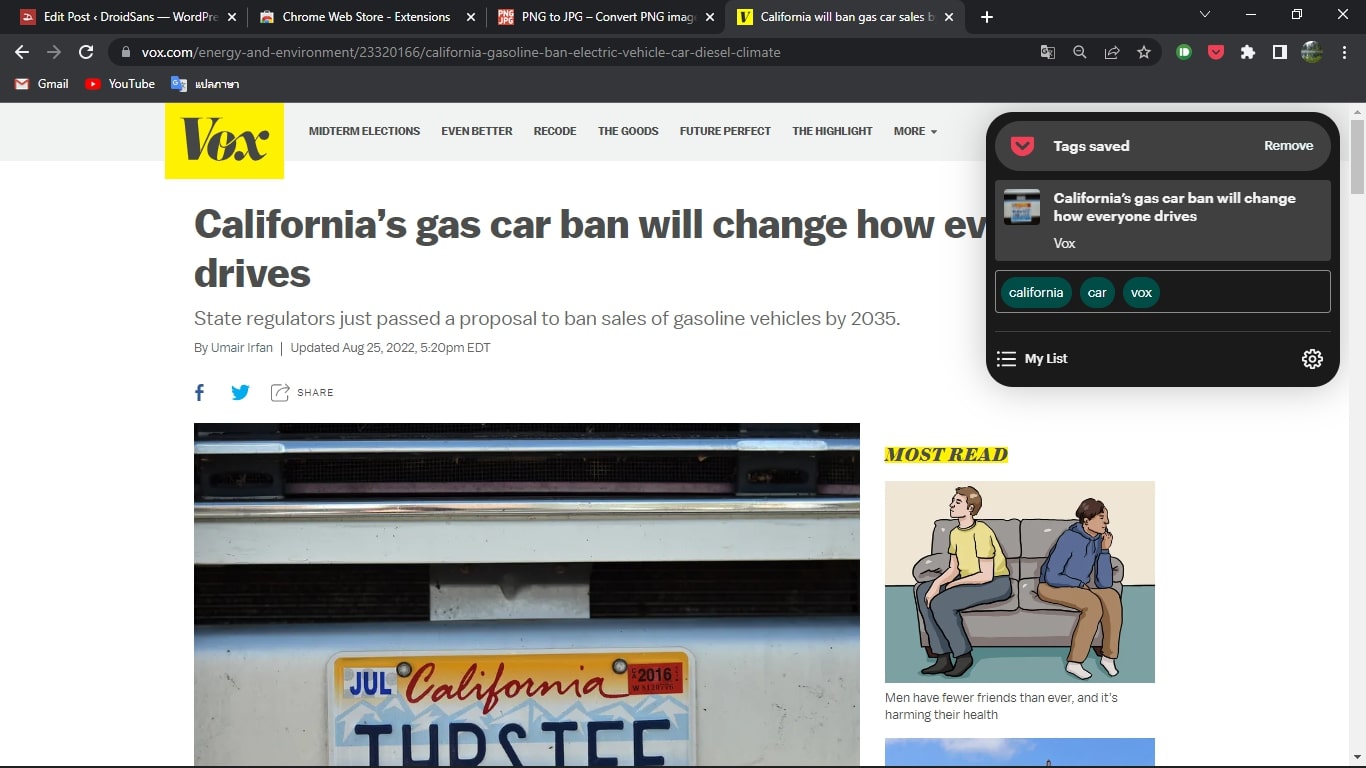Open the couch illustration article thumbnail
Image resolution: width=1366 pixels, height=768 pixels.
click(1019, 581)
